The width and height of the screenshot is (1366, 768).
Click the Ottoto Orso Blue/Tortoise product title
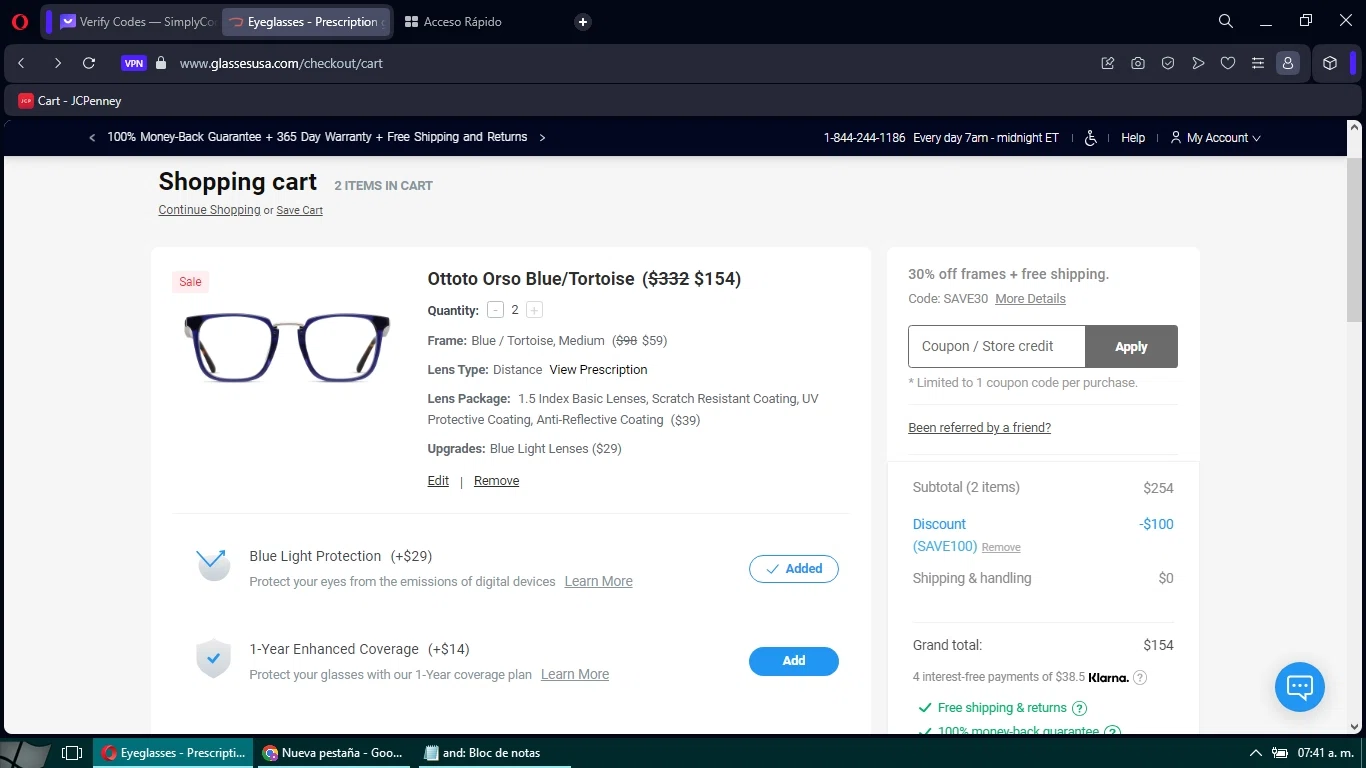[531, 279]
